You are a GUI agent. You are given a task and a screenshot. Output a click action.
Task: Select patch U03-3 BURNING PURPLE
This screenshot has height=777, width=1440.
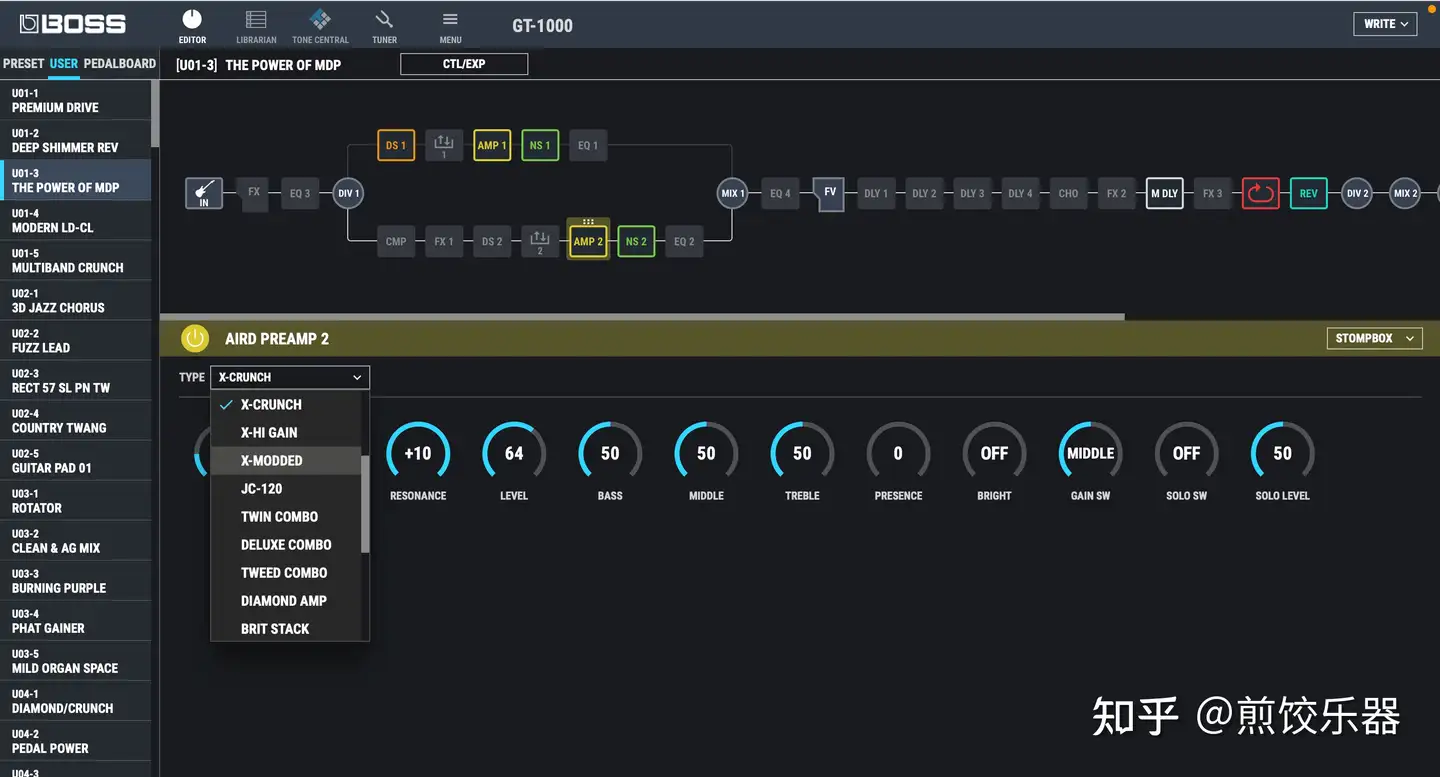click(75, 580)
